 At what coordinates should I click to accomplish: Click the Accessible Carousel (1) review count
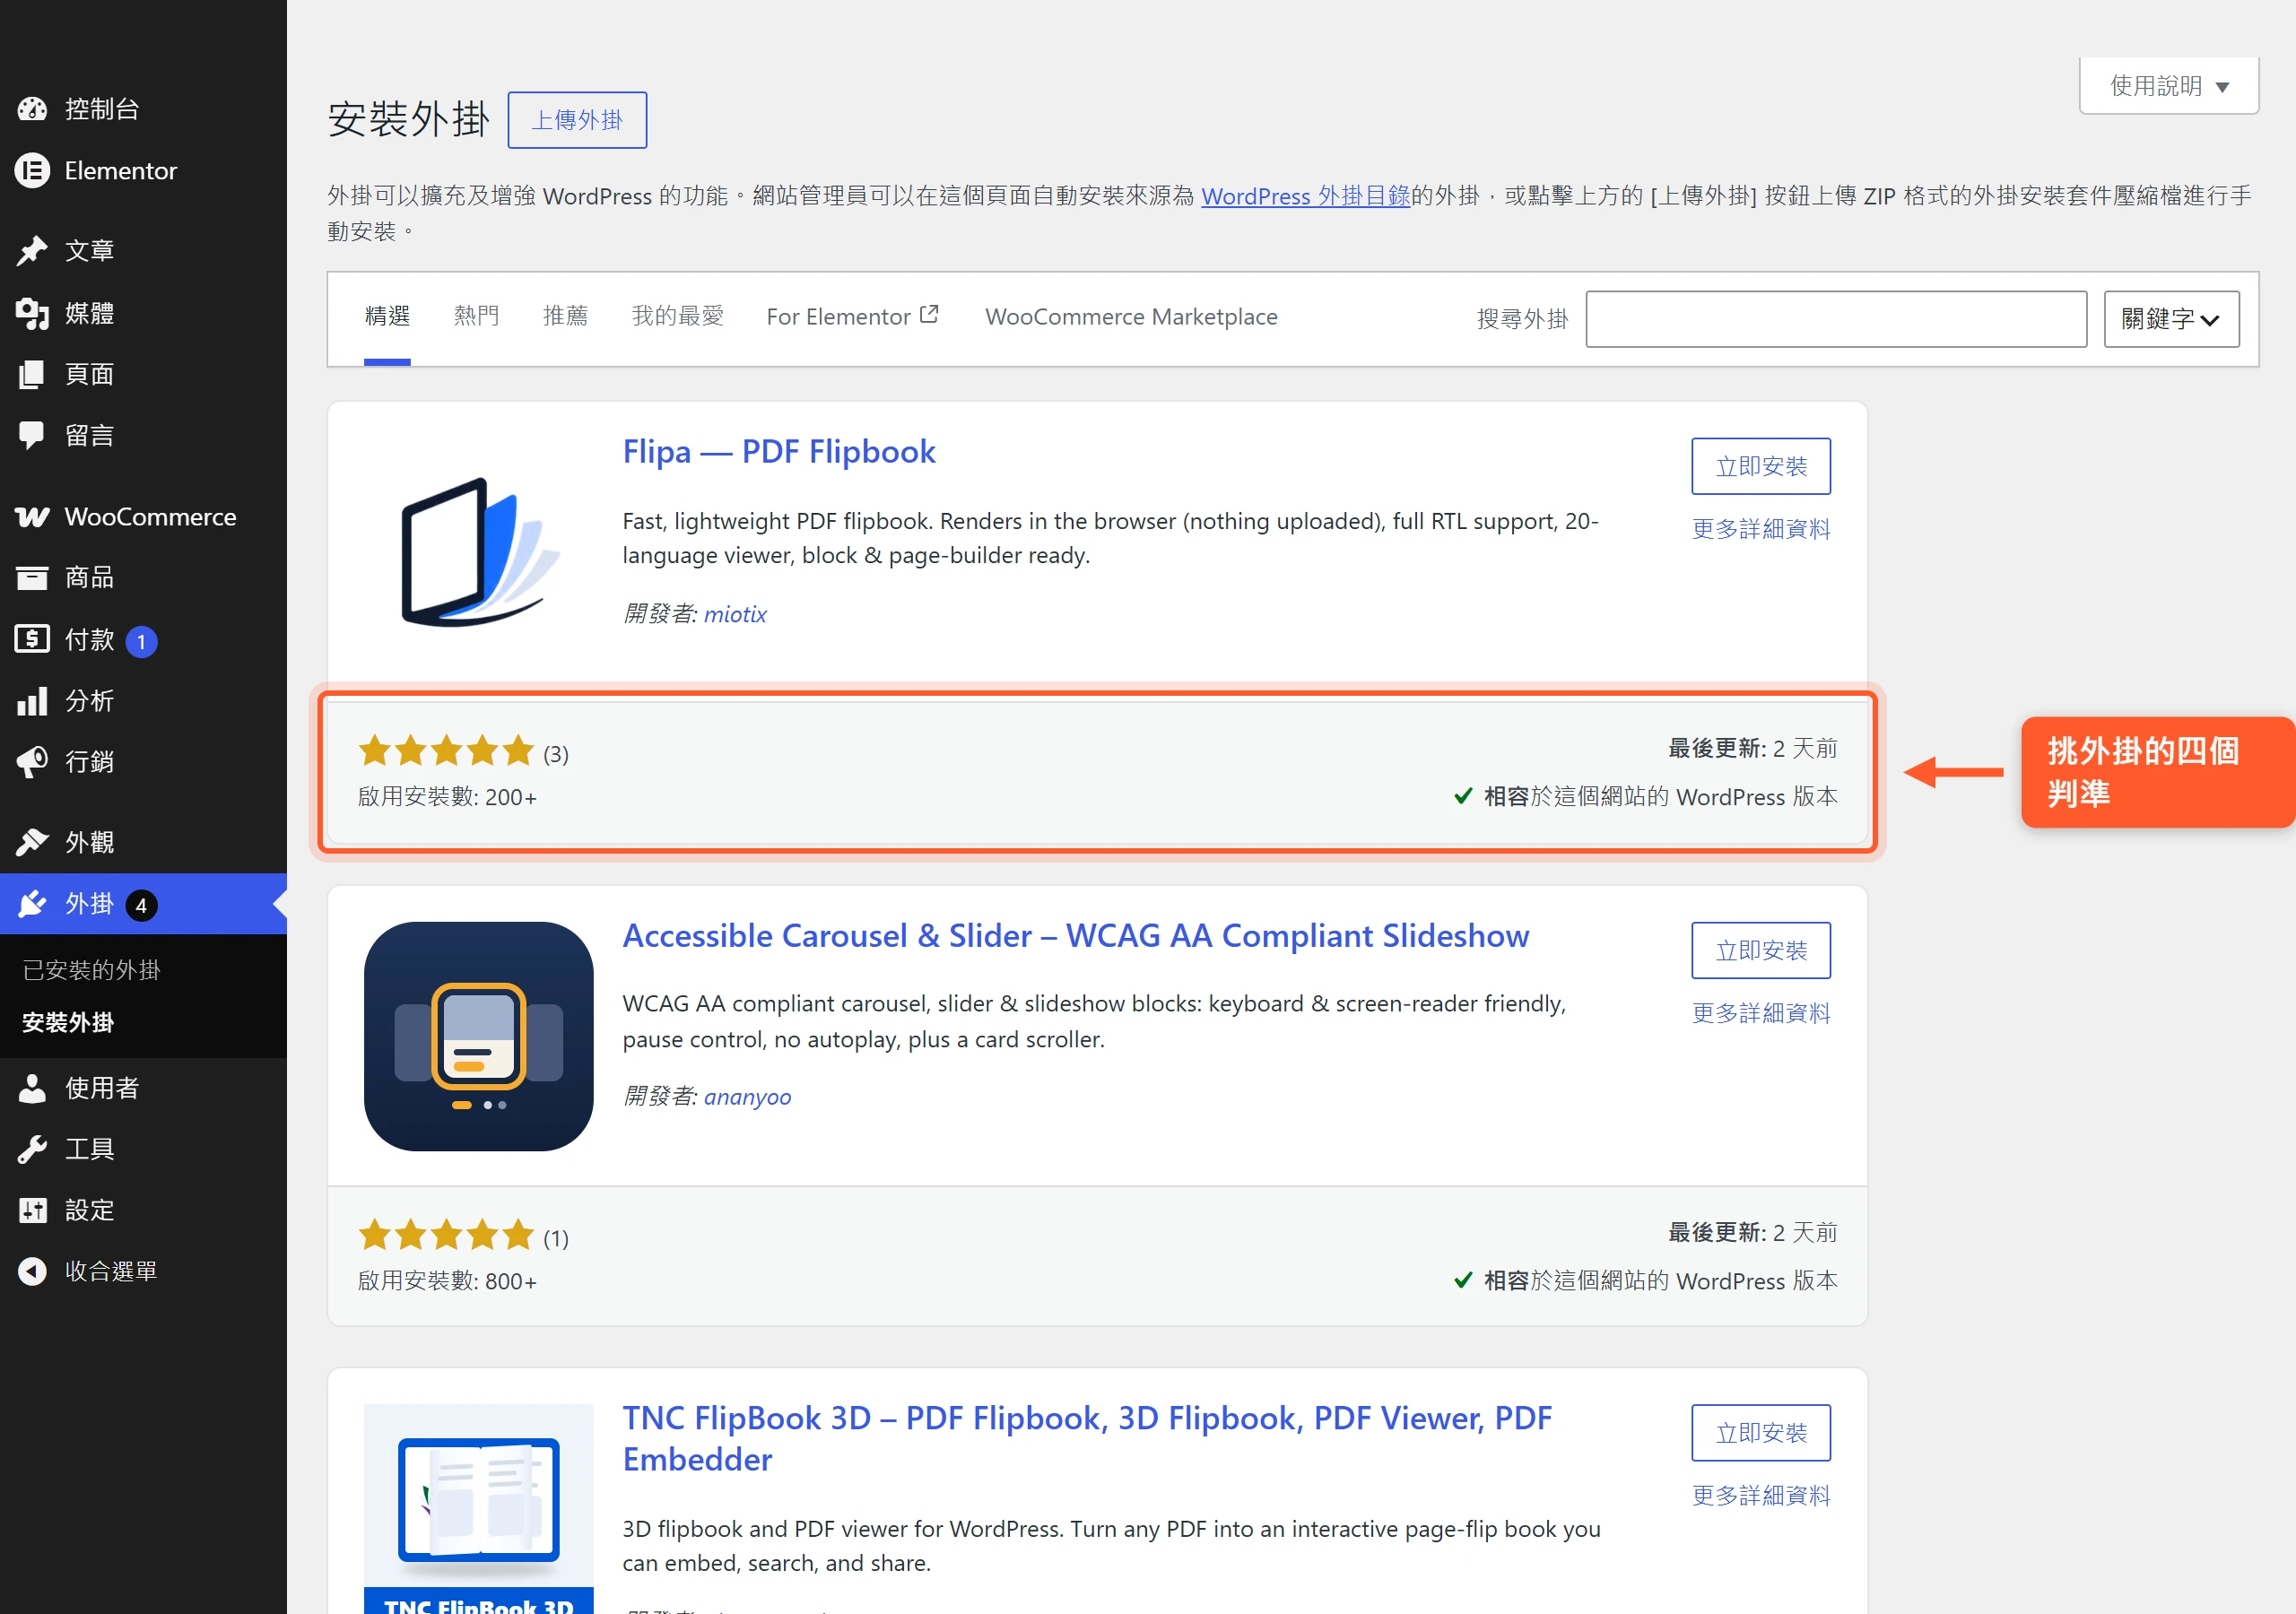[x=556, y=1238]
